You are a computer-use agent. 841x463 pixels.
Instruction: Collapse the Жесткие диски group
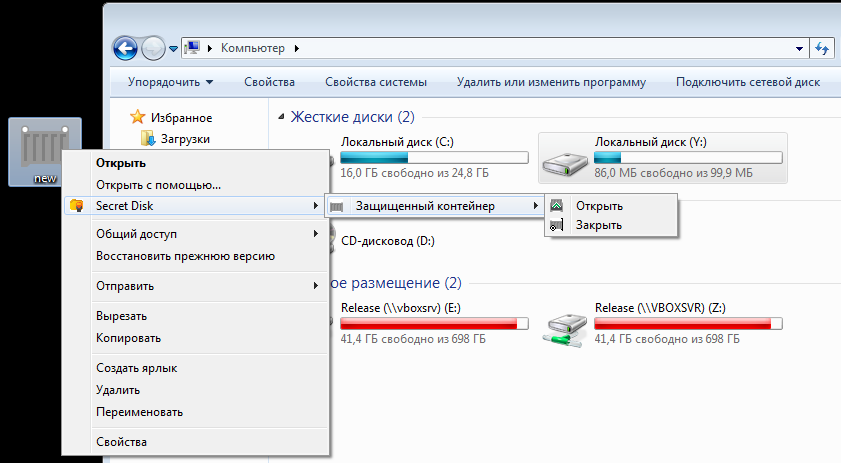[x=282, y=117]
